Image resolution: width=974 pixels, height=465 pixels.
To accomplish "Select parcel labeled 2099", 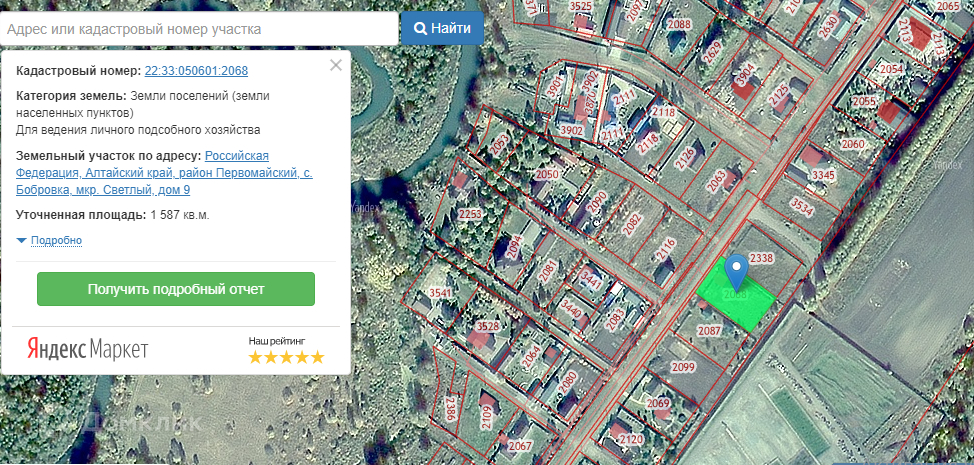I will (x=683, y=367).
